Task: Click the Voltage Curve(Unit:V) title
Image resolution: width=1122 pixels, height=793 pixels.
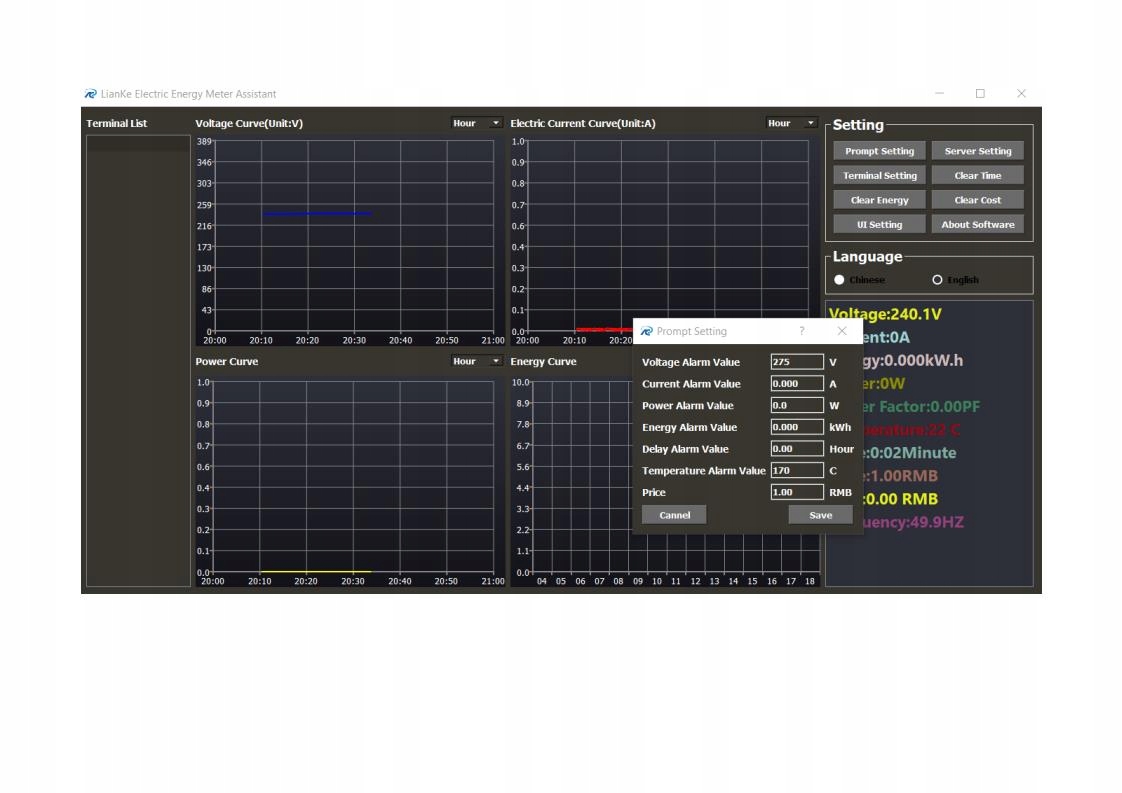Action: click(x=249, y=123)
